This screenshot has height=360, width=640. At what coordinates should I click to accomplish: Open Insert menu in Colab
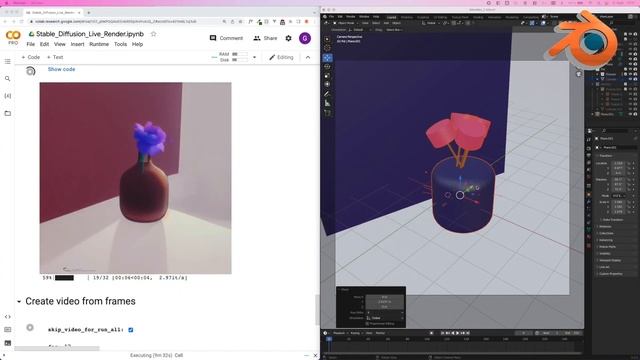(77, 44)
